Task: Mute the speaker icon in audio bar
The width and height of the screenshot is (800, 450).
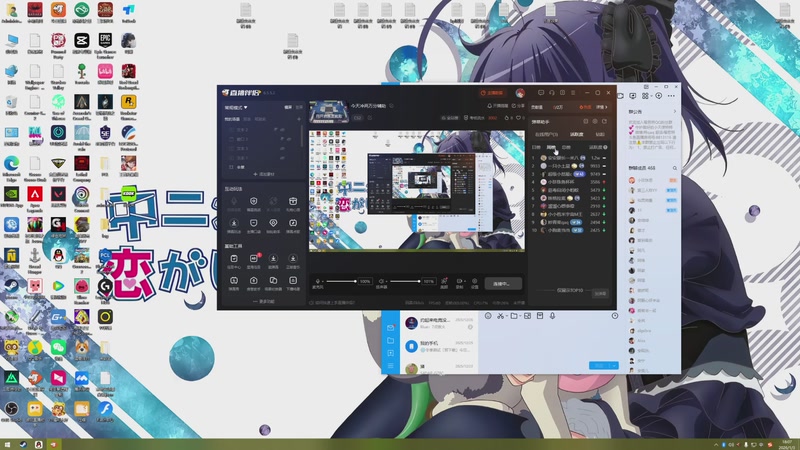Action: click(x=381, y=281)
